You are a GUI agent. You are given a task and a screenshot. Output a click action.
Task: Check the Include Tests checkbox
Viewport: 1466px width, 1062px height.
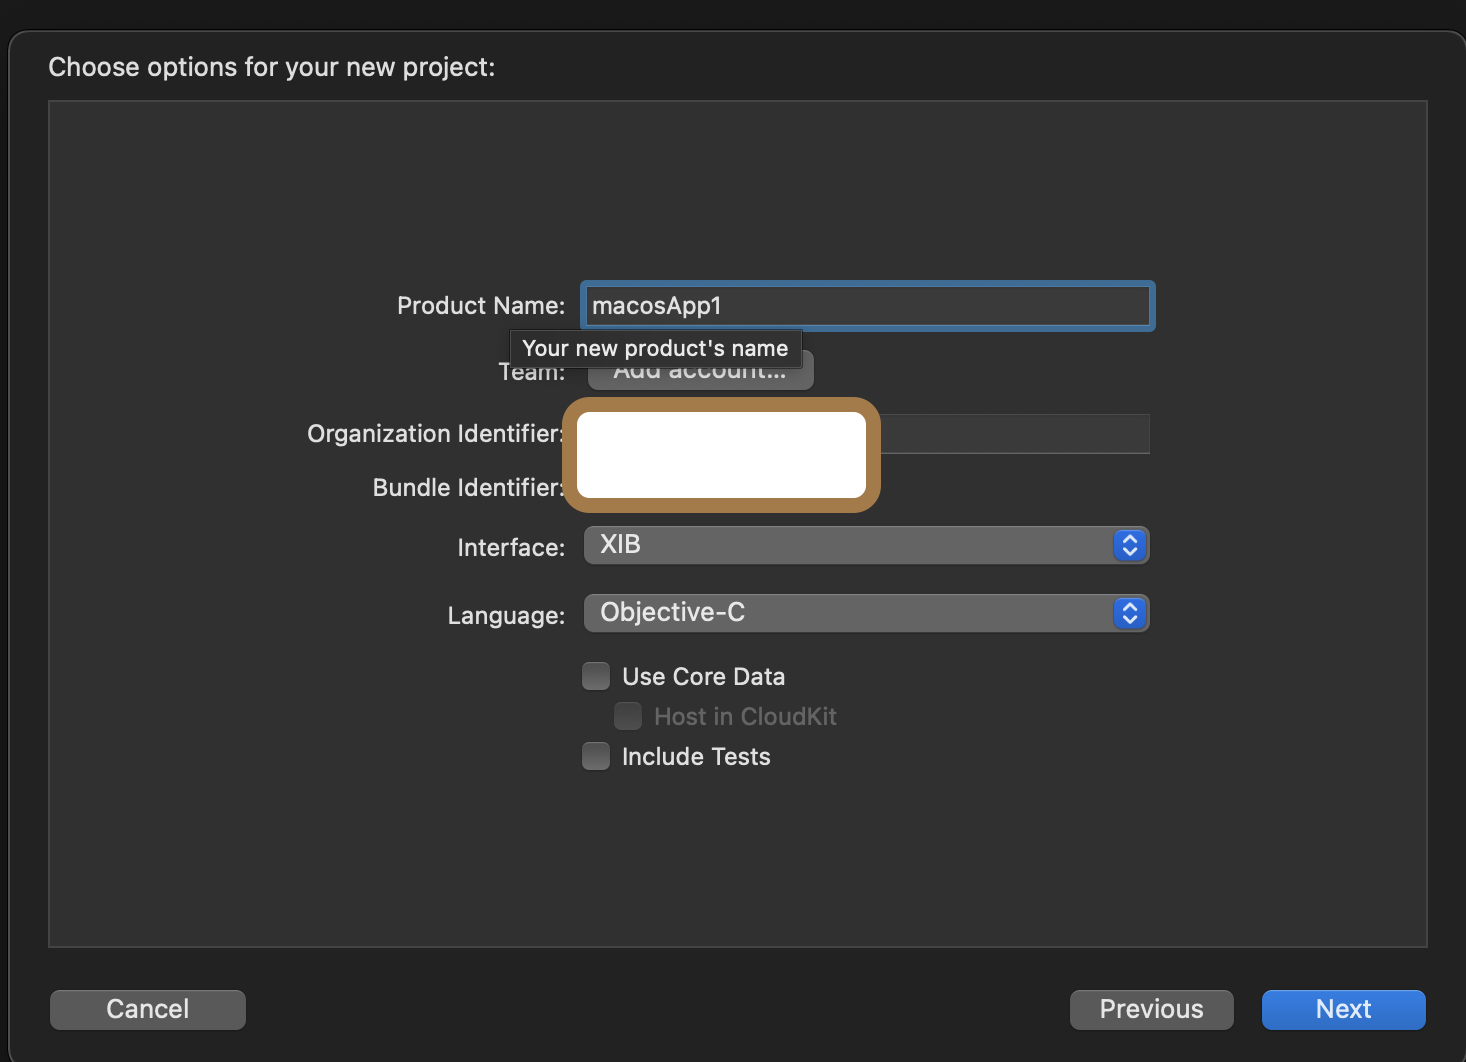click(x=596, y=757)
